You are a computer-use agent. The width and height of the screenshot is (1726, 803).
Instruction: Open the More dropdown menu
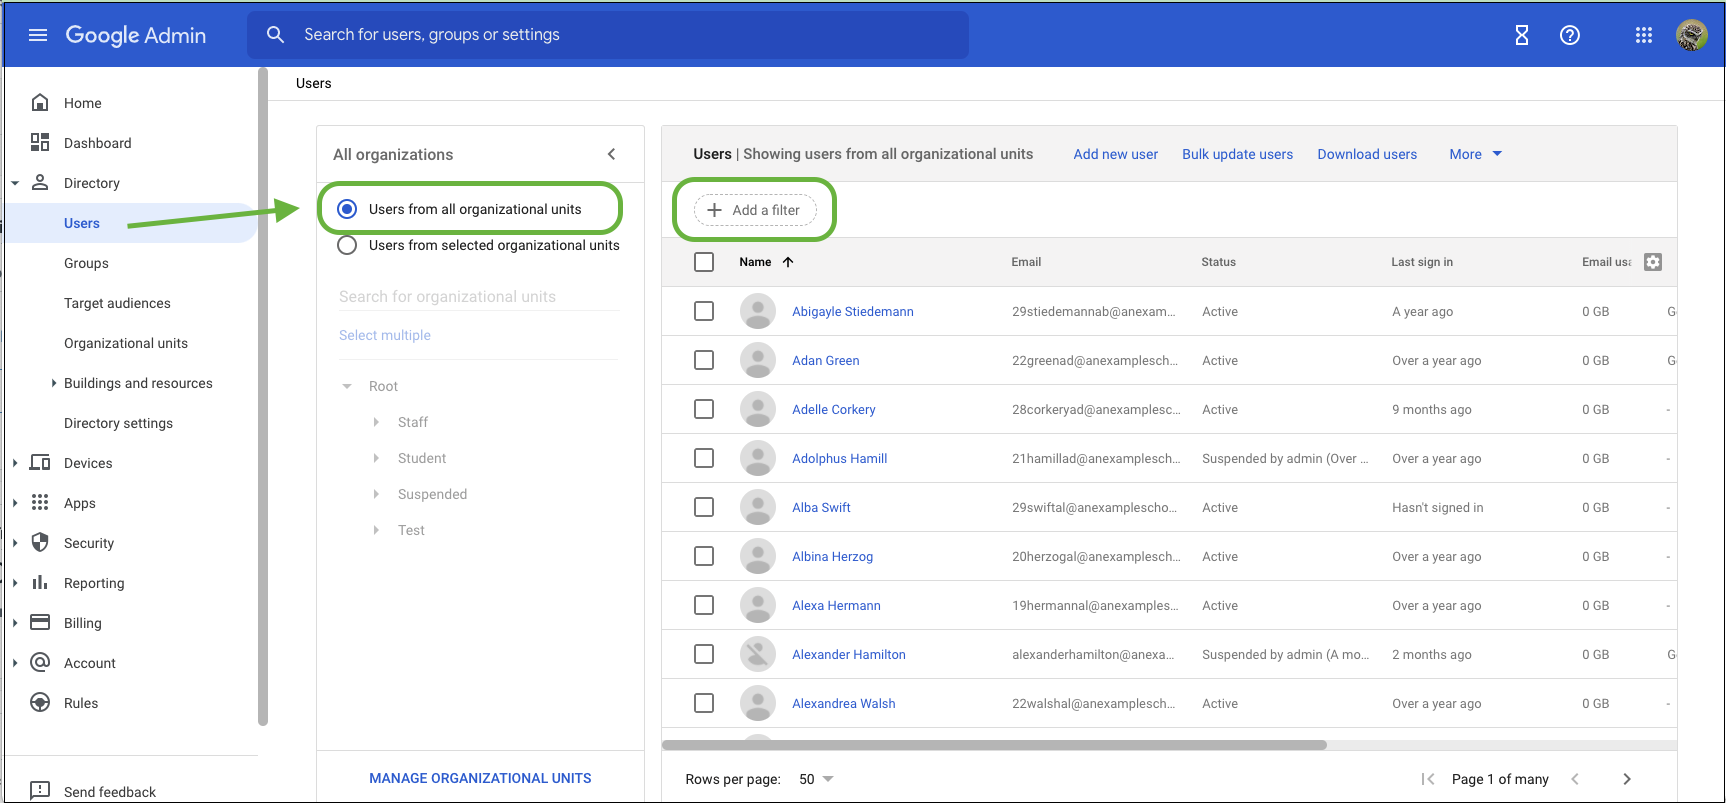click(1476, 154)
